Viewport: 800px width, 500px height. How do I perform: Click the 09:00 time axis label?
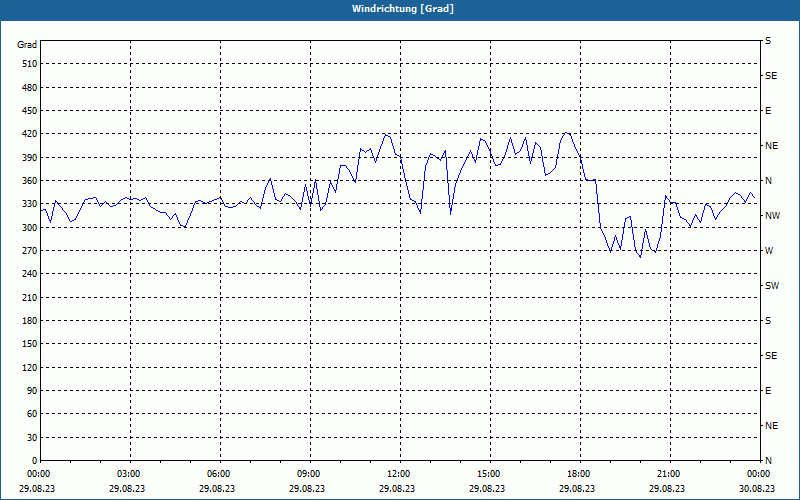tap(307, 474)
